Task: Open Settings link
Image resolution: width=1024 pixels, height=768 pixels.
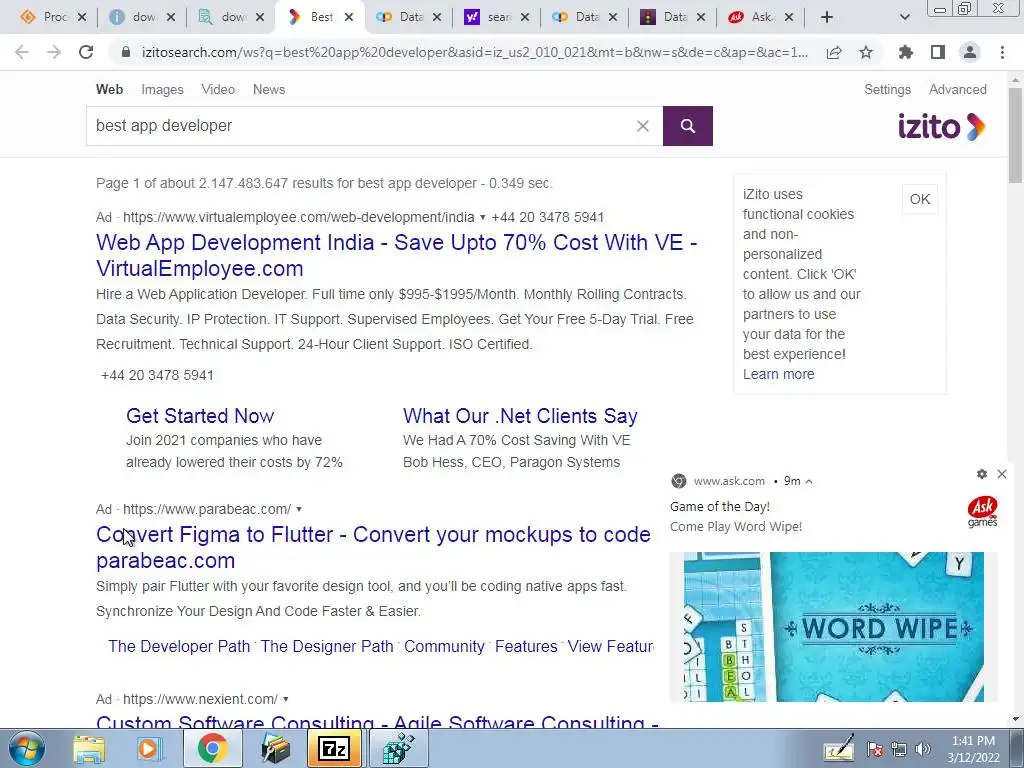Action: click(x=887, y=89)
